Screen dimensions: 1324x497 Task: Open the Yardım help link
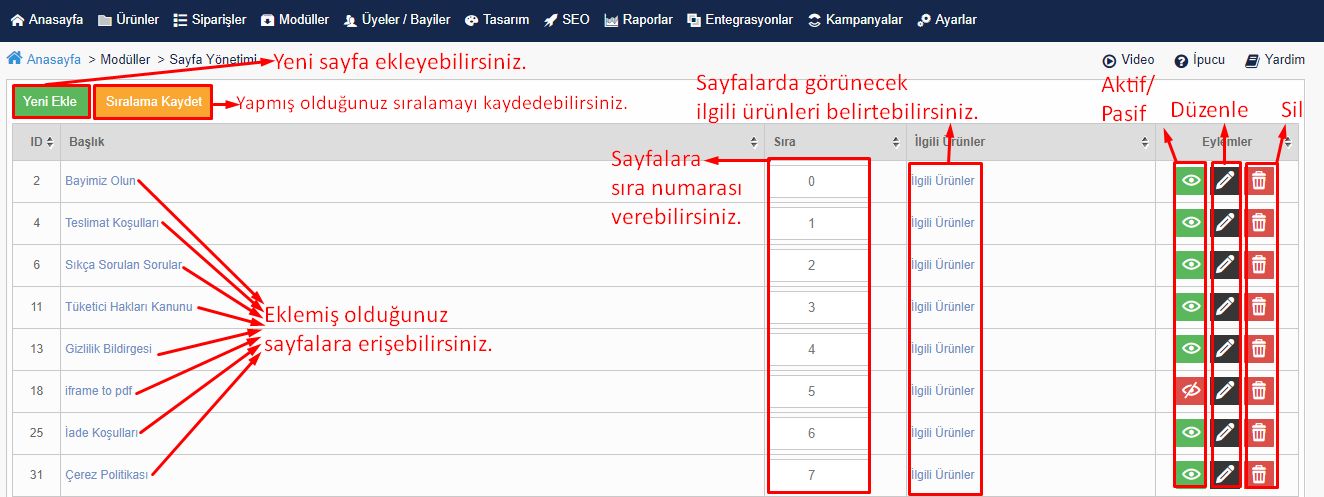click(1275, 60)
